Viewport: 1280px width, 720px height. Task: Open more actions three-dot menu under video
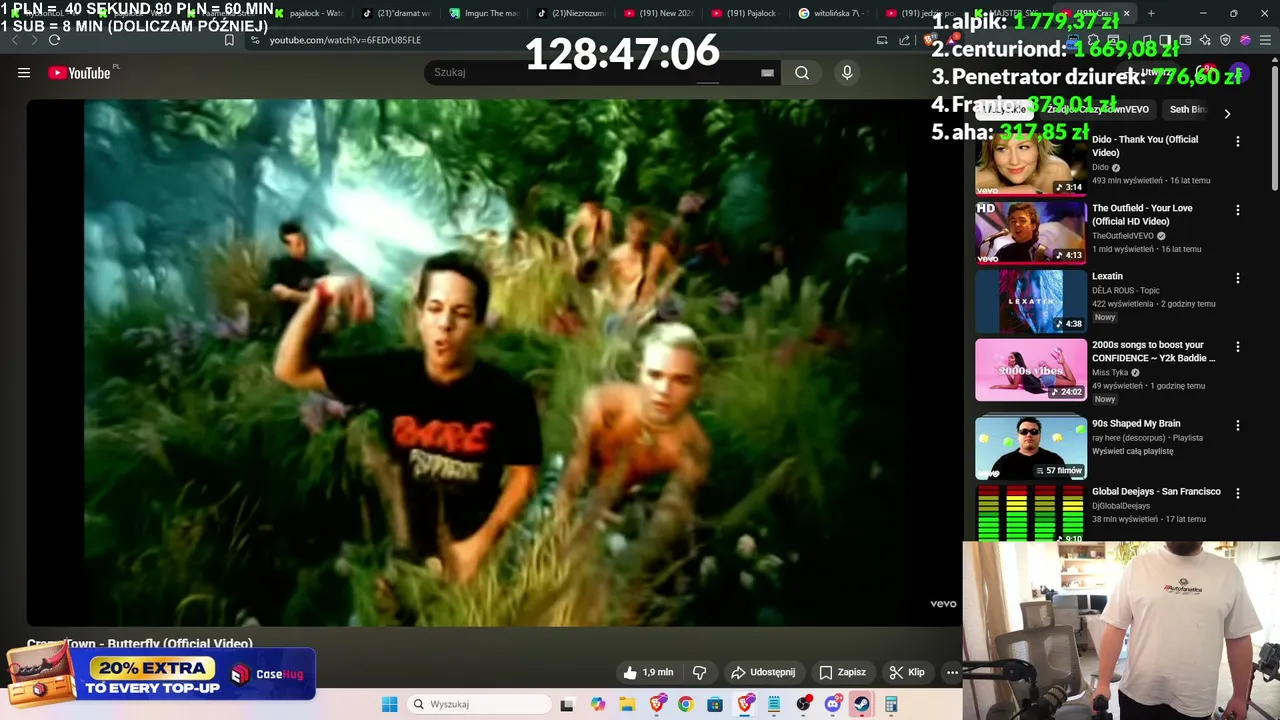(x=952, y=672)
